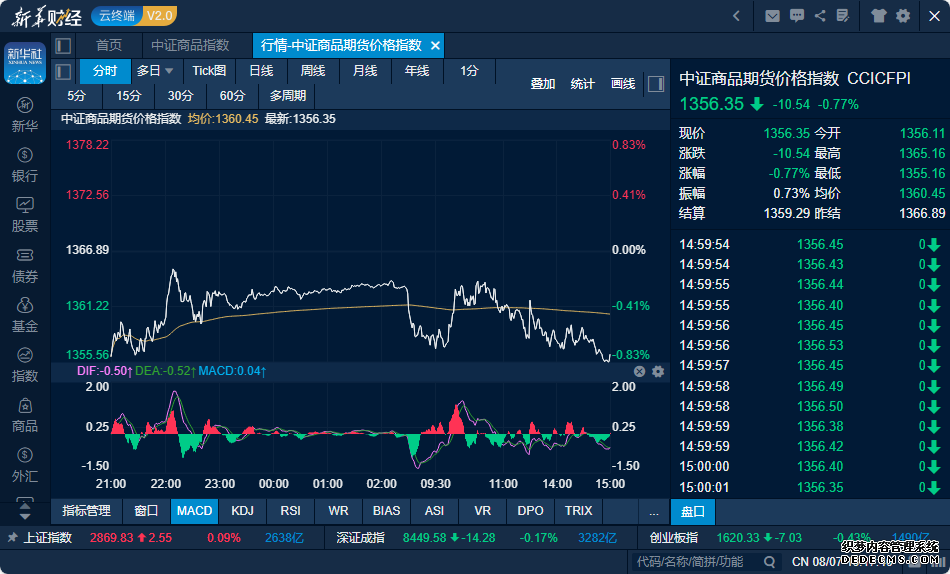The image size is (950, 574).
Task: Open the 银行 sidebar section
Action: click(25, 165)
